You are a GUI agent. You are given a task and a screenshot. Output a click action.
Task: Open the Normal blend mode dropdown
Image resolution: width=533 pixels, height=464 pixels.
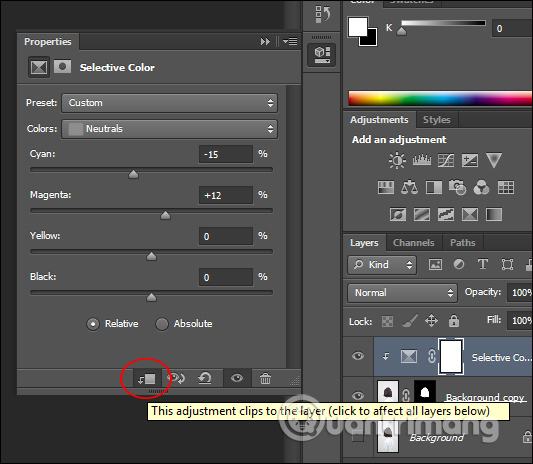402,293
